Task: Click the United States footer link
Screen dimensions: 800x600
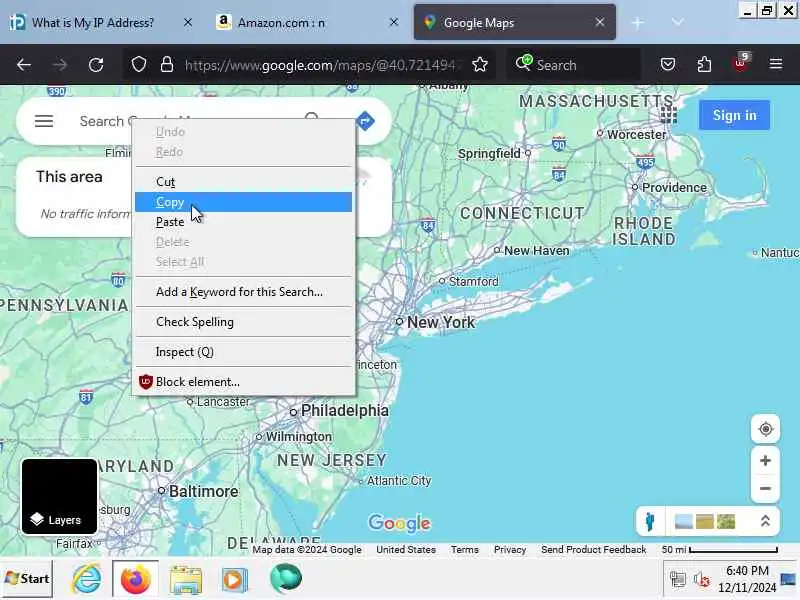Action: coord(406,549)
